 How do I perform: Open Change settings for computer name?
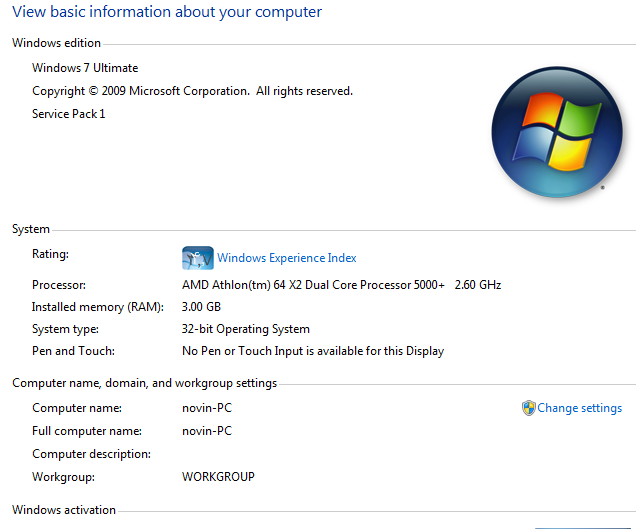click(x=580, y=408)
